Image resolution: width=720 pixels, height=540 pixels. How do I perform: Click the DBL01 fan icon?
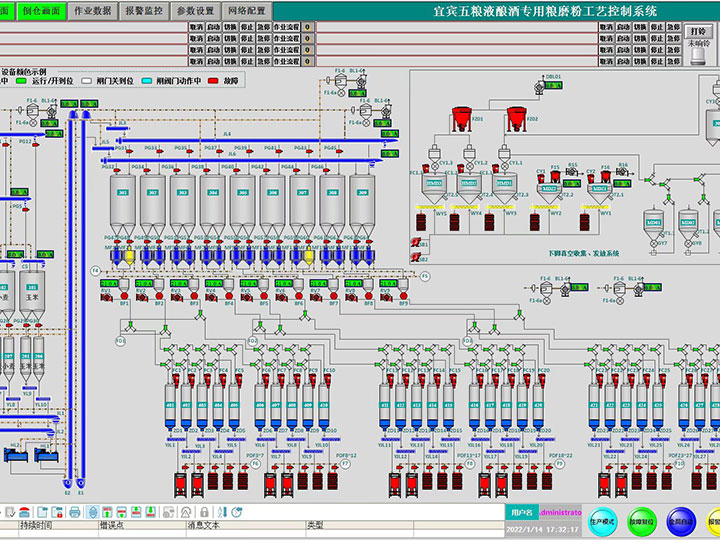point(539,87)
